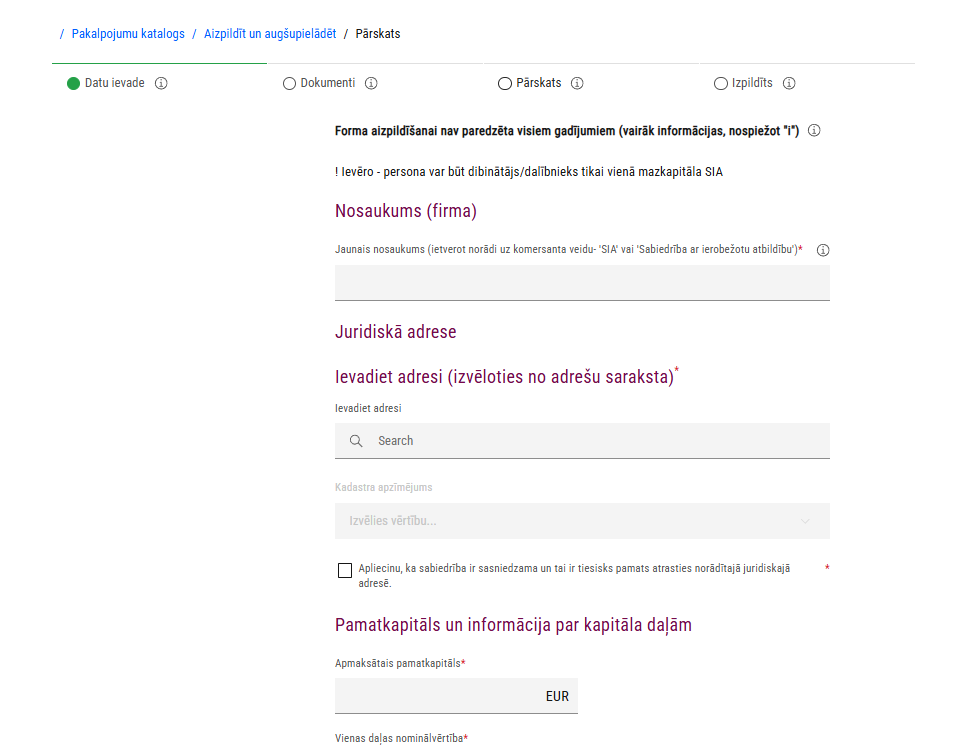Select the Dokumenti step radio circle
Screen dimensions: 975x748
point(290,84)
